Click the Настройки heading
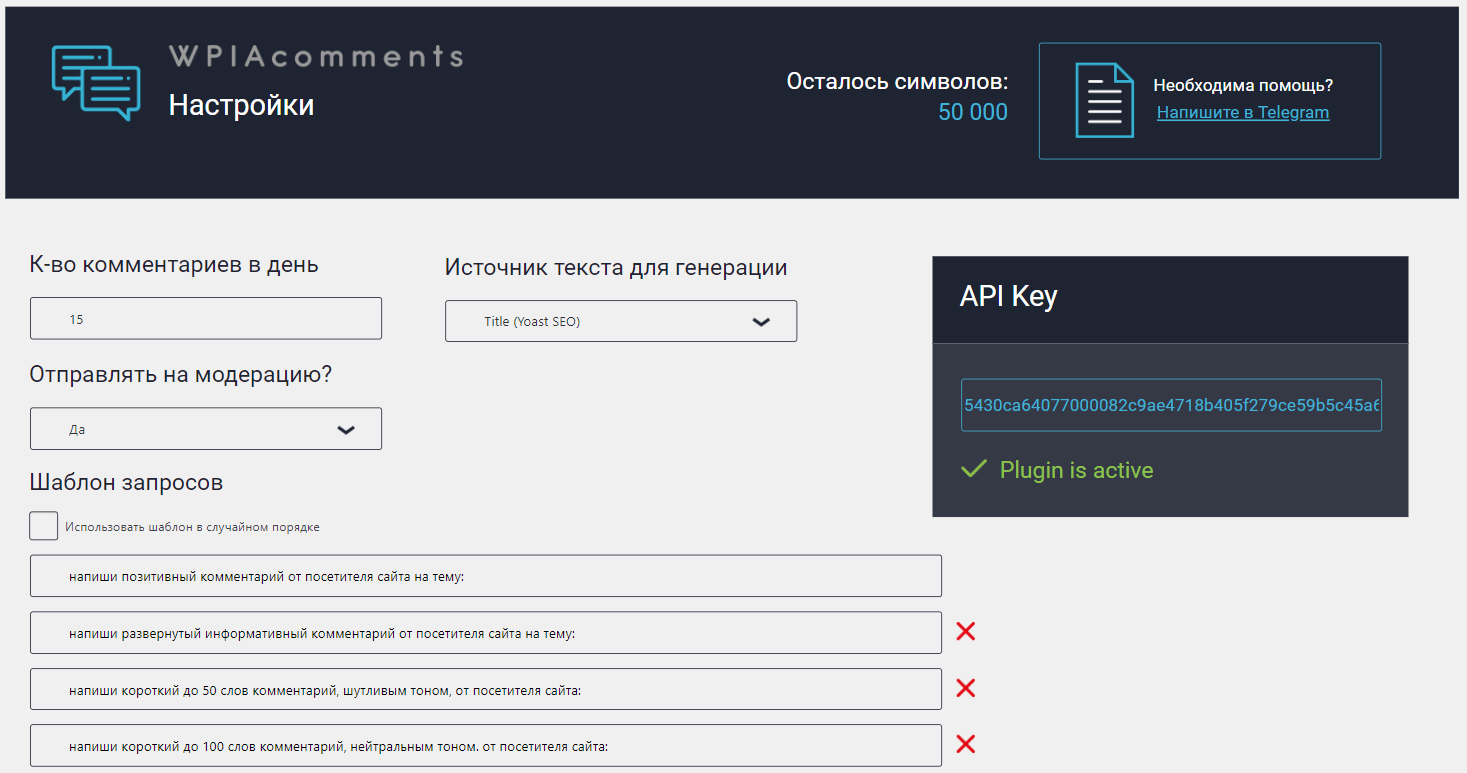The image size is (1467, 773). [x=241, y=105]
